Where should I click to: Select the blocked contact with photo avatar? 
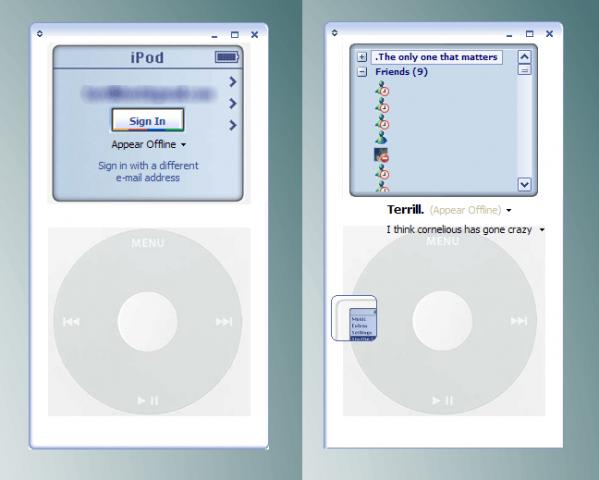click(x=381, y=155)
